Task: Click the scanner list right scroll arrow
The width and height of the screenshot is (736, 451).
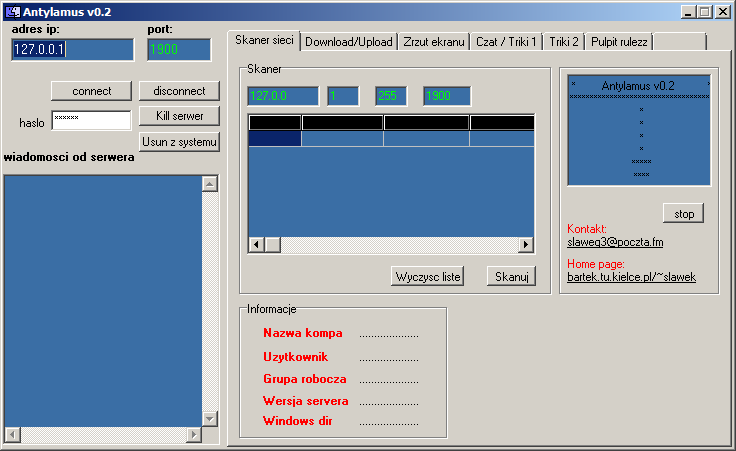Action: point(526,245)
